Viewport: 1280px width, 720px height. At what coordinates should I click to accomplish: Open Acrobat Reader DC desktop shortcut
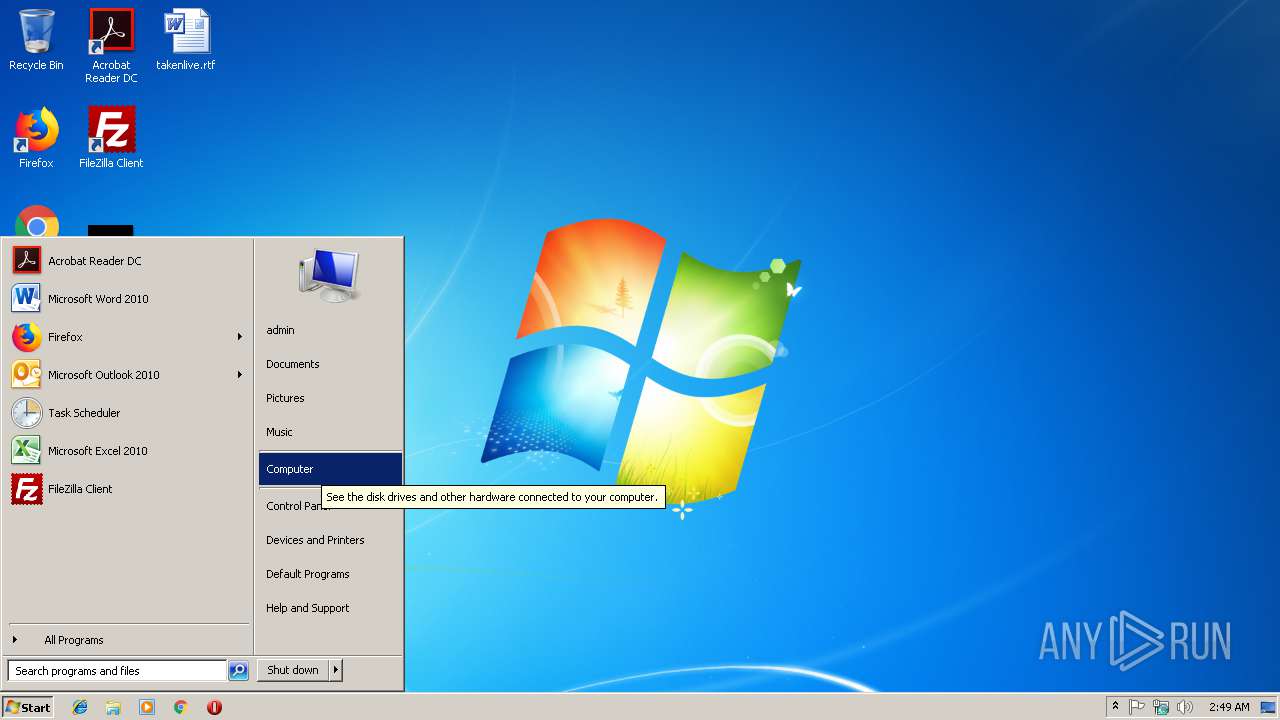click(111, 46)
